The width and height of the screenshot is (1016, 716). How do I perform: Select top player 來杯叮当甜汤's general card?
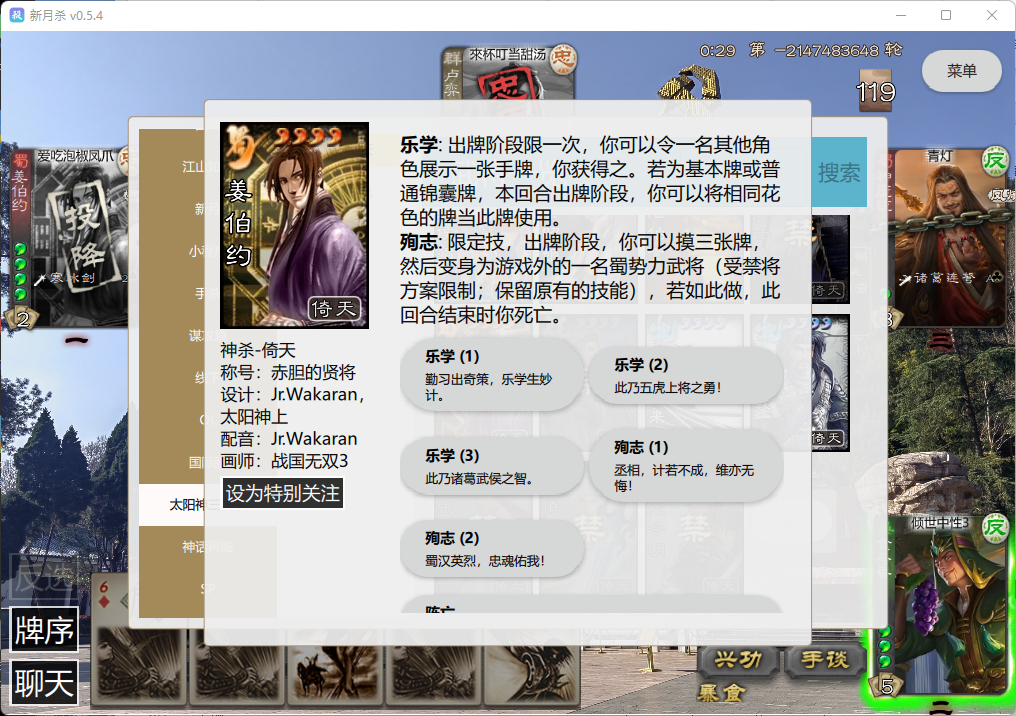pyautogui.click(x=507, y=73)
